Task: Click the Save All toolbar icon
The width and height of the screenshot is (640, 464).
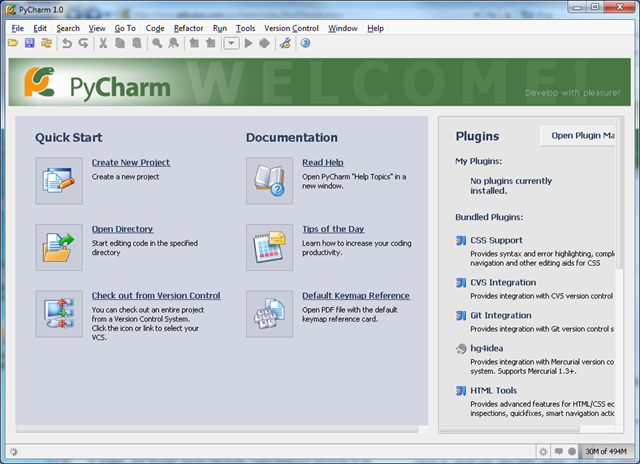Action: pyautogui.click(x=30, y=43)
